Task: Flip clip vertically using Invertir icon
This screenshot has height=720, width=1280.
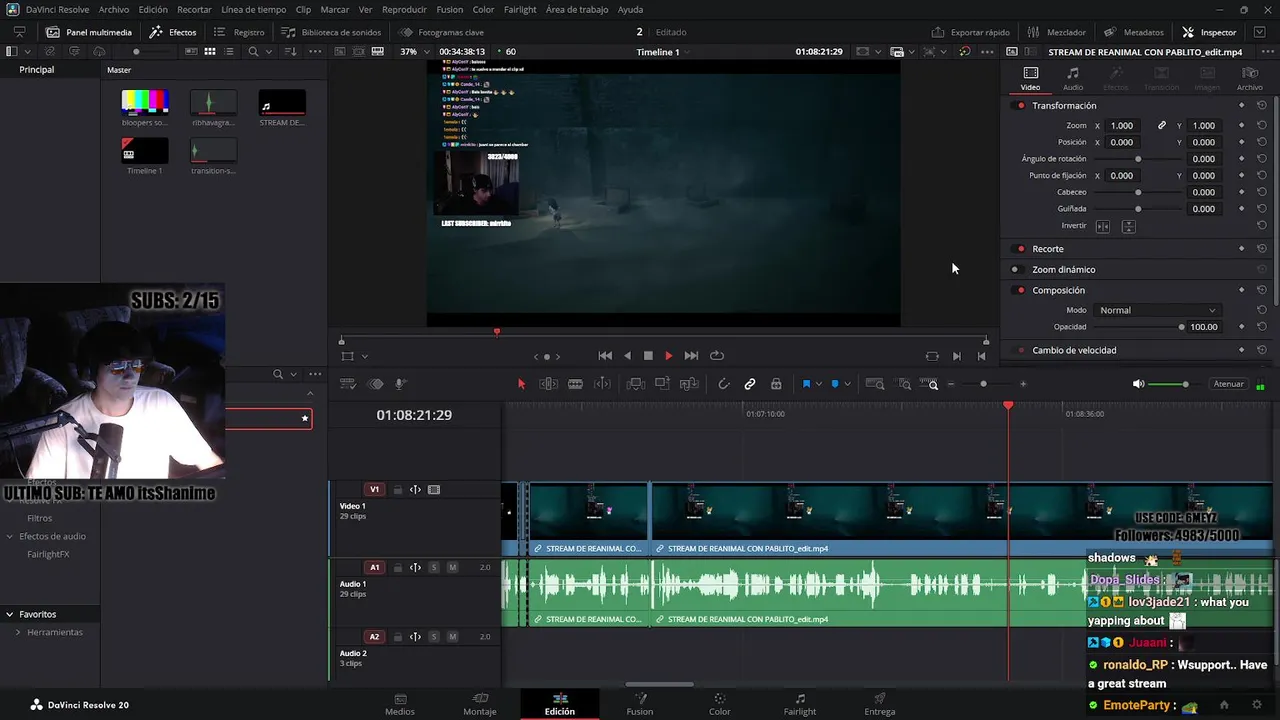Action: coord(1128,226)
